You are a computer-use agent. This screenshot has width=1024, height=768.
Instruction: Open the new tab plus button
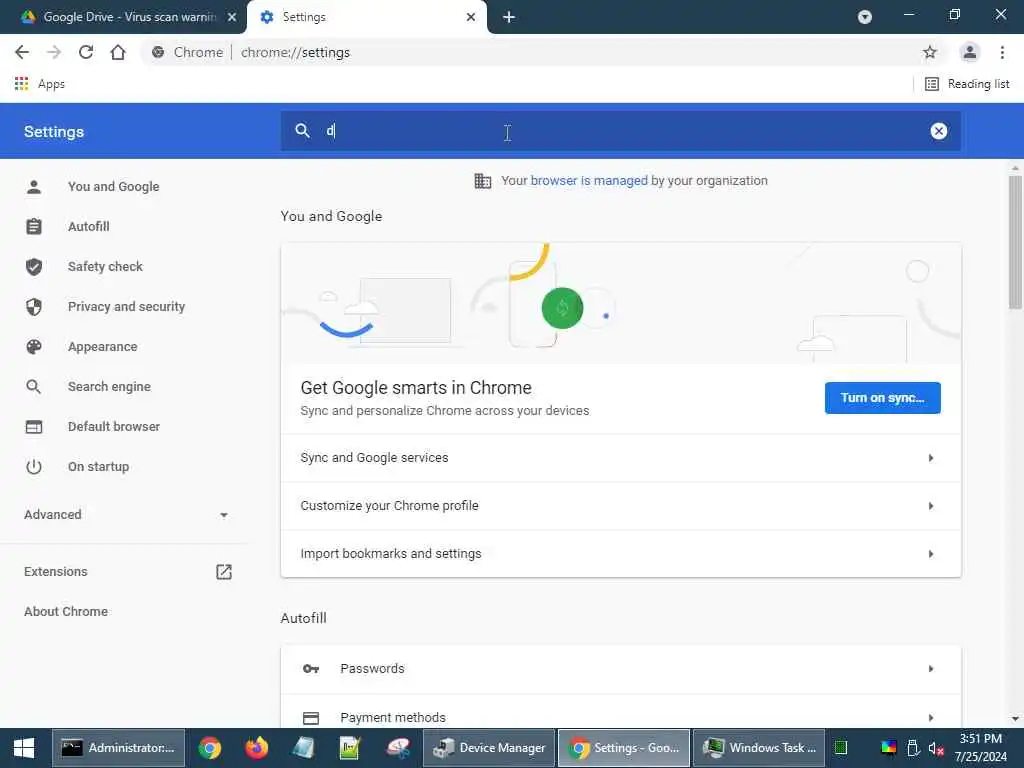[509, 17]
